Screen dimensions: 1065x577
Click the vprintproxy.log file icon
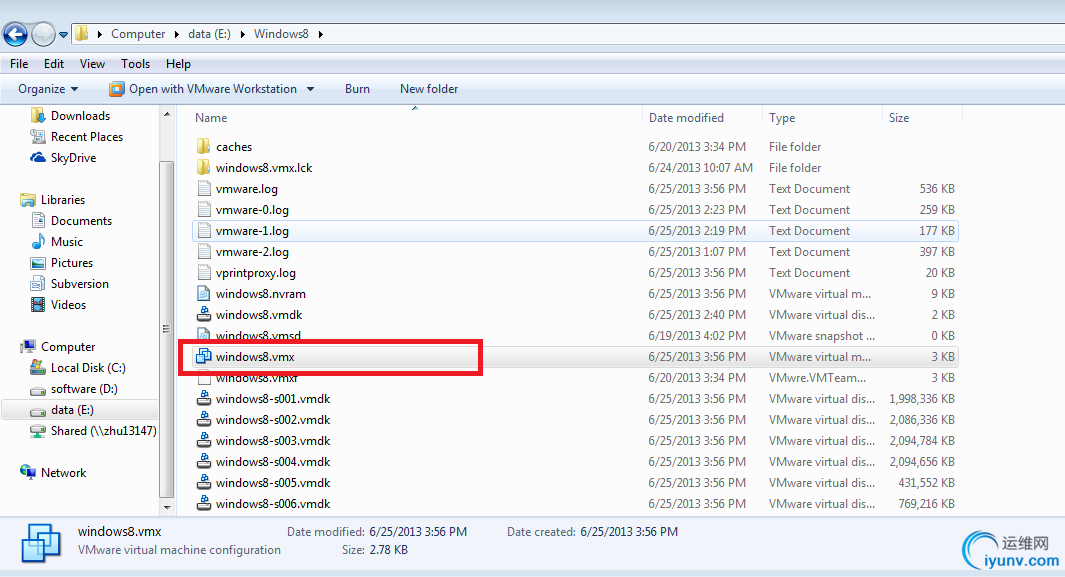click(204, 273)
